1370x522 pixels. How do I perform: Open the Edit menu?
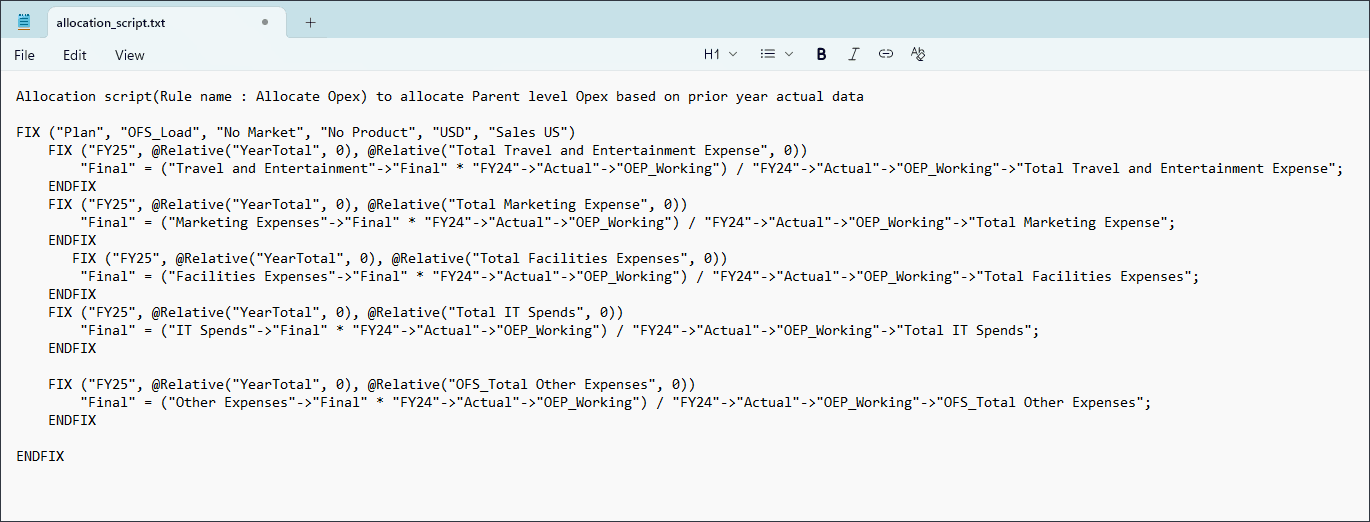pos(75,55)
